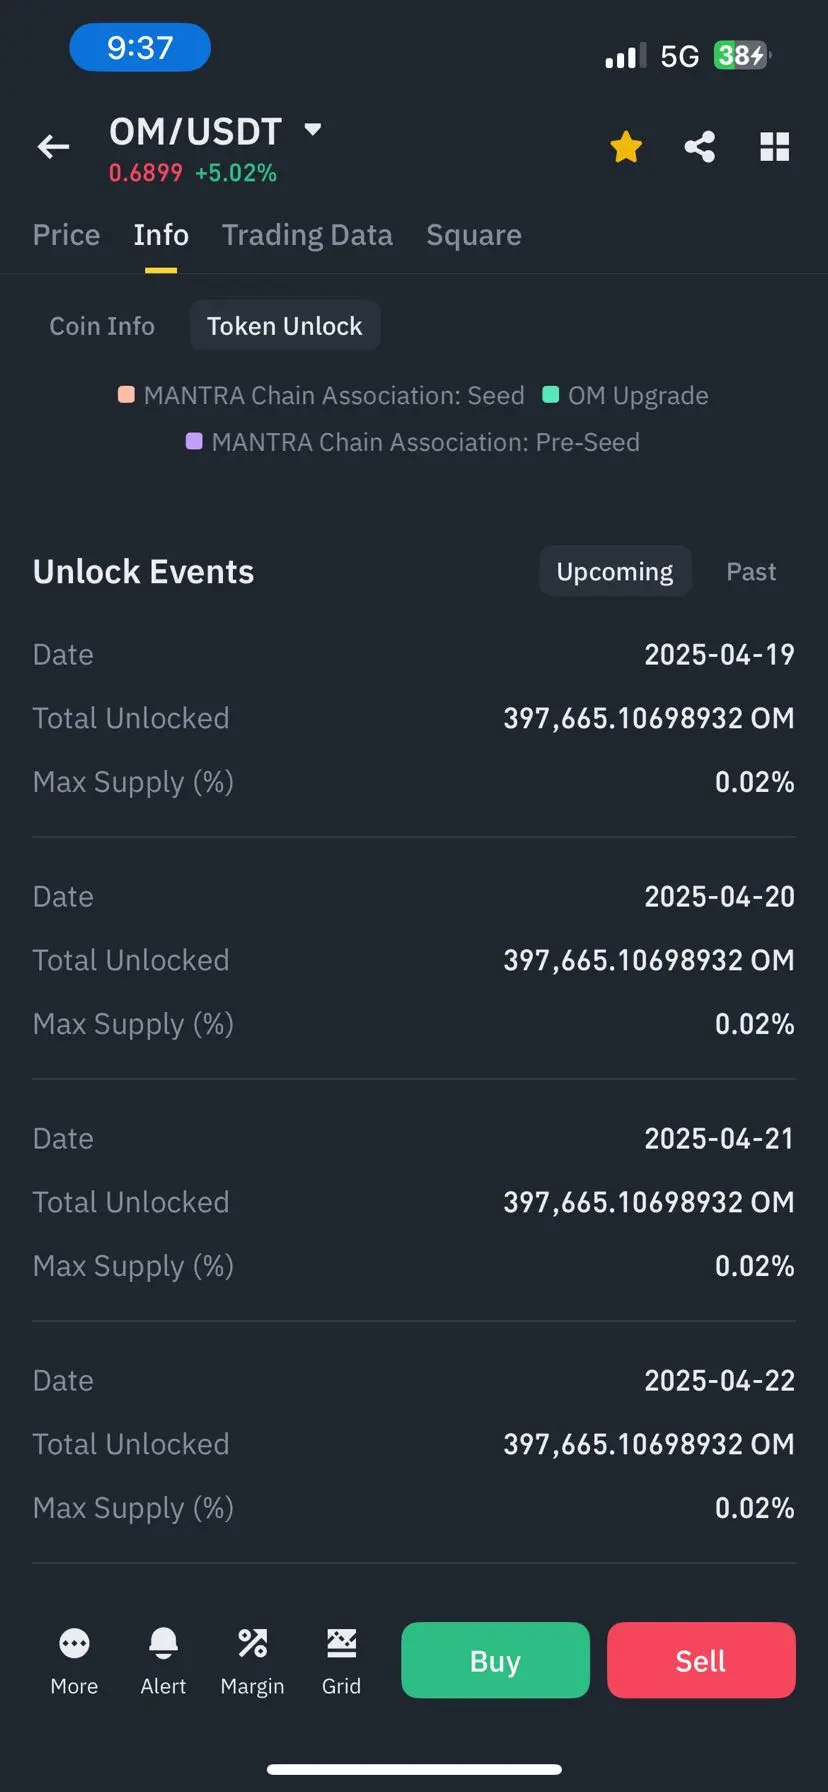This screenshot has width=828, height=1792.
Task: Tap the back arrow icon
Action: point(53,147)
